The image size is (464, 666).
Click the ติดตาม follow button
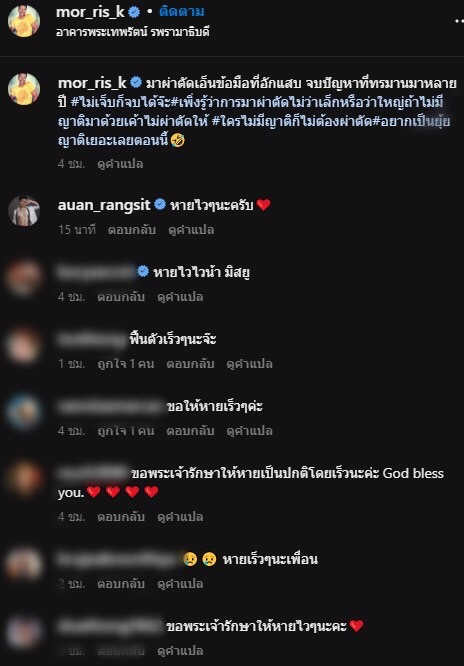(181, 12)
